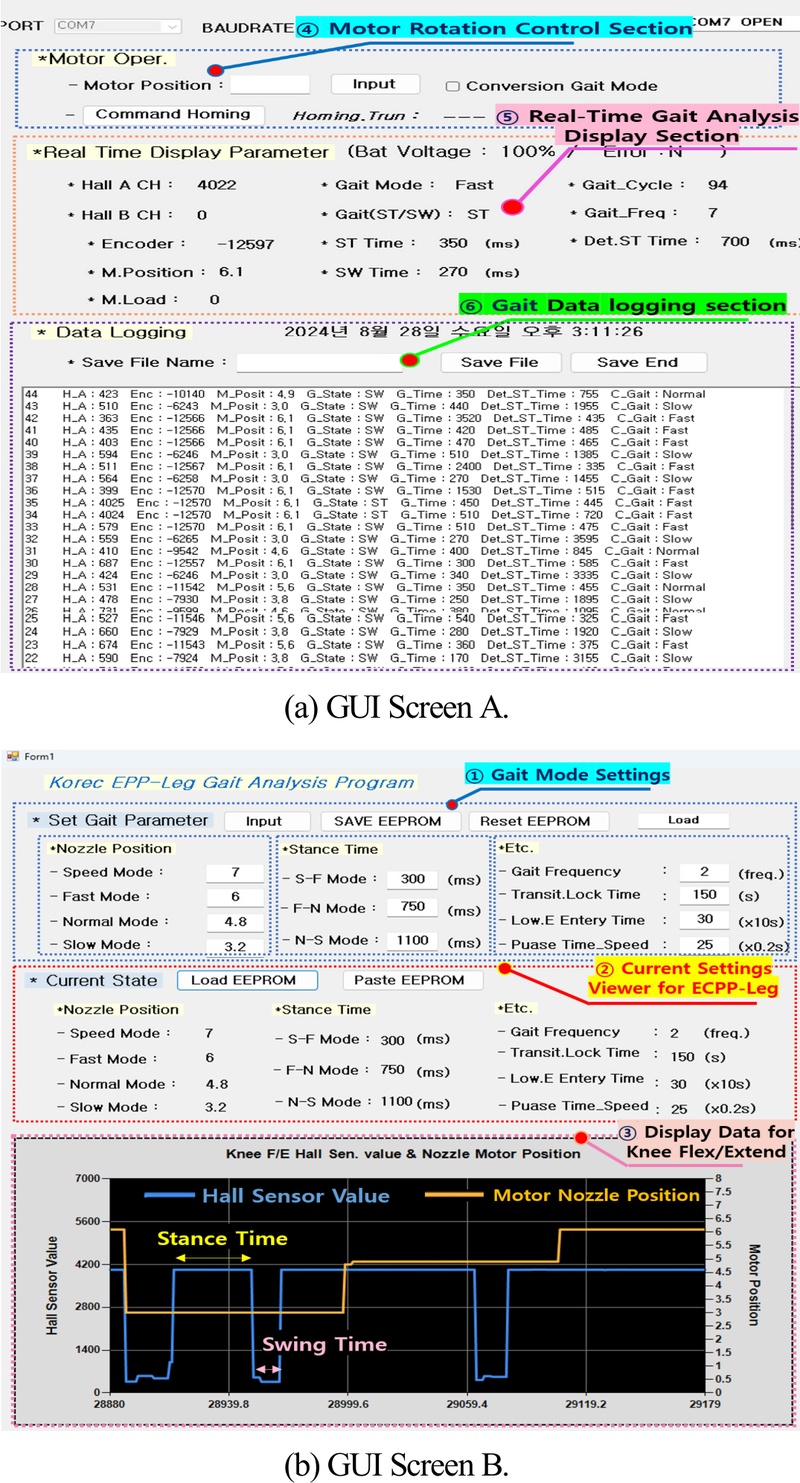800x1483 pixels.
Task: Click the Save End button
Action: pos(637,362)
